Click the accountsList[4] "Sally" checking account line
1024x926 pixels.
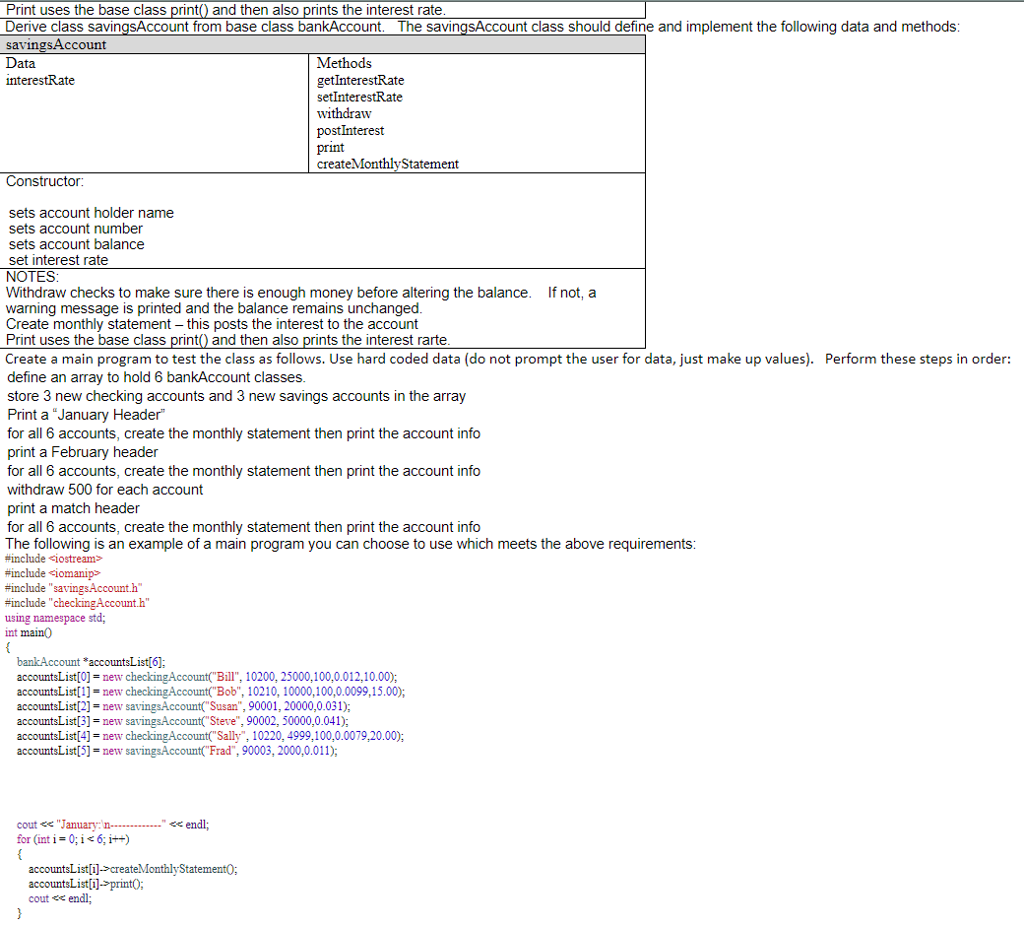tap(210, 736)
